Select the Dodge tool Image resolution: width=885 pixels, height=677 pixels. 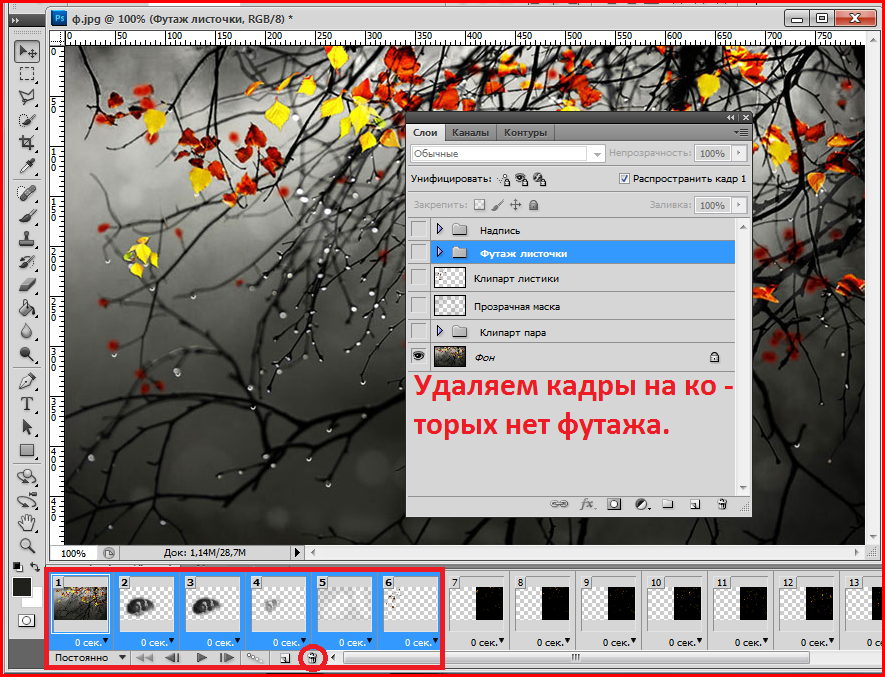click(x=27, y=354)
